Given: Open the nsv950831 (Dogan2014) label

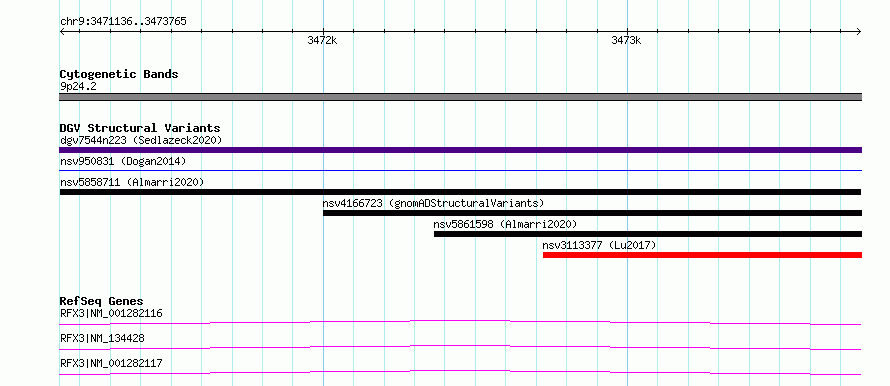Looking at the screenshot, I should (123, 161).
